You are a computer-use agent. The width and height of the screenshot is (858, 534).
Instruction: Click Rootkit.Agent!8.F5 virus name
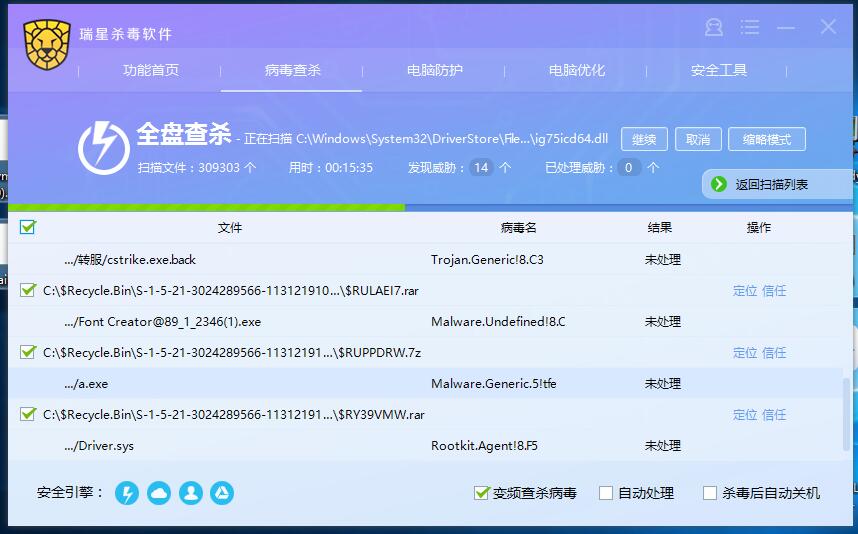click(x=484, y=446)
